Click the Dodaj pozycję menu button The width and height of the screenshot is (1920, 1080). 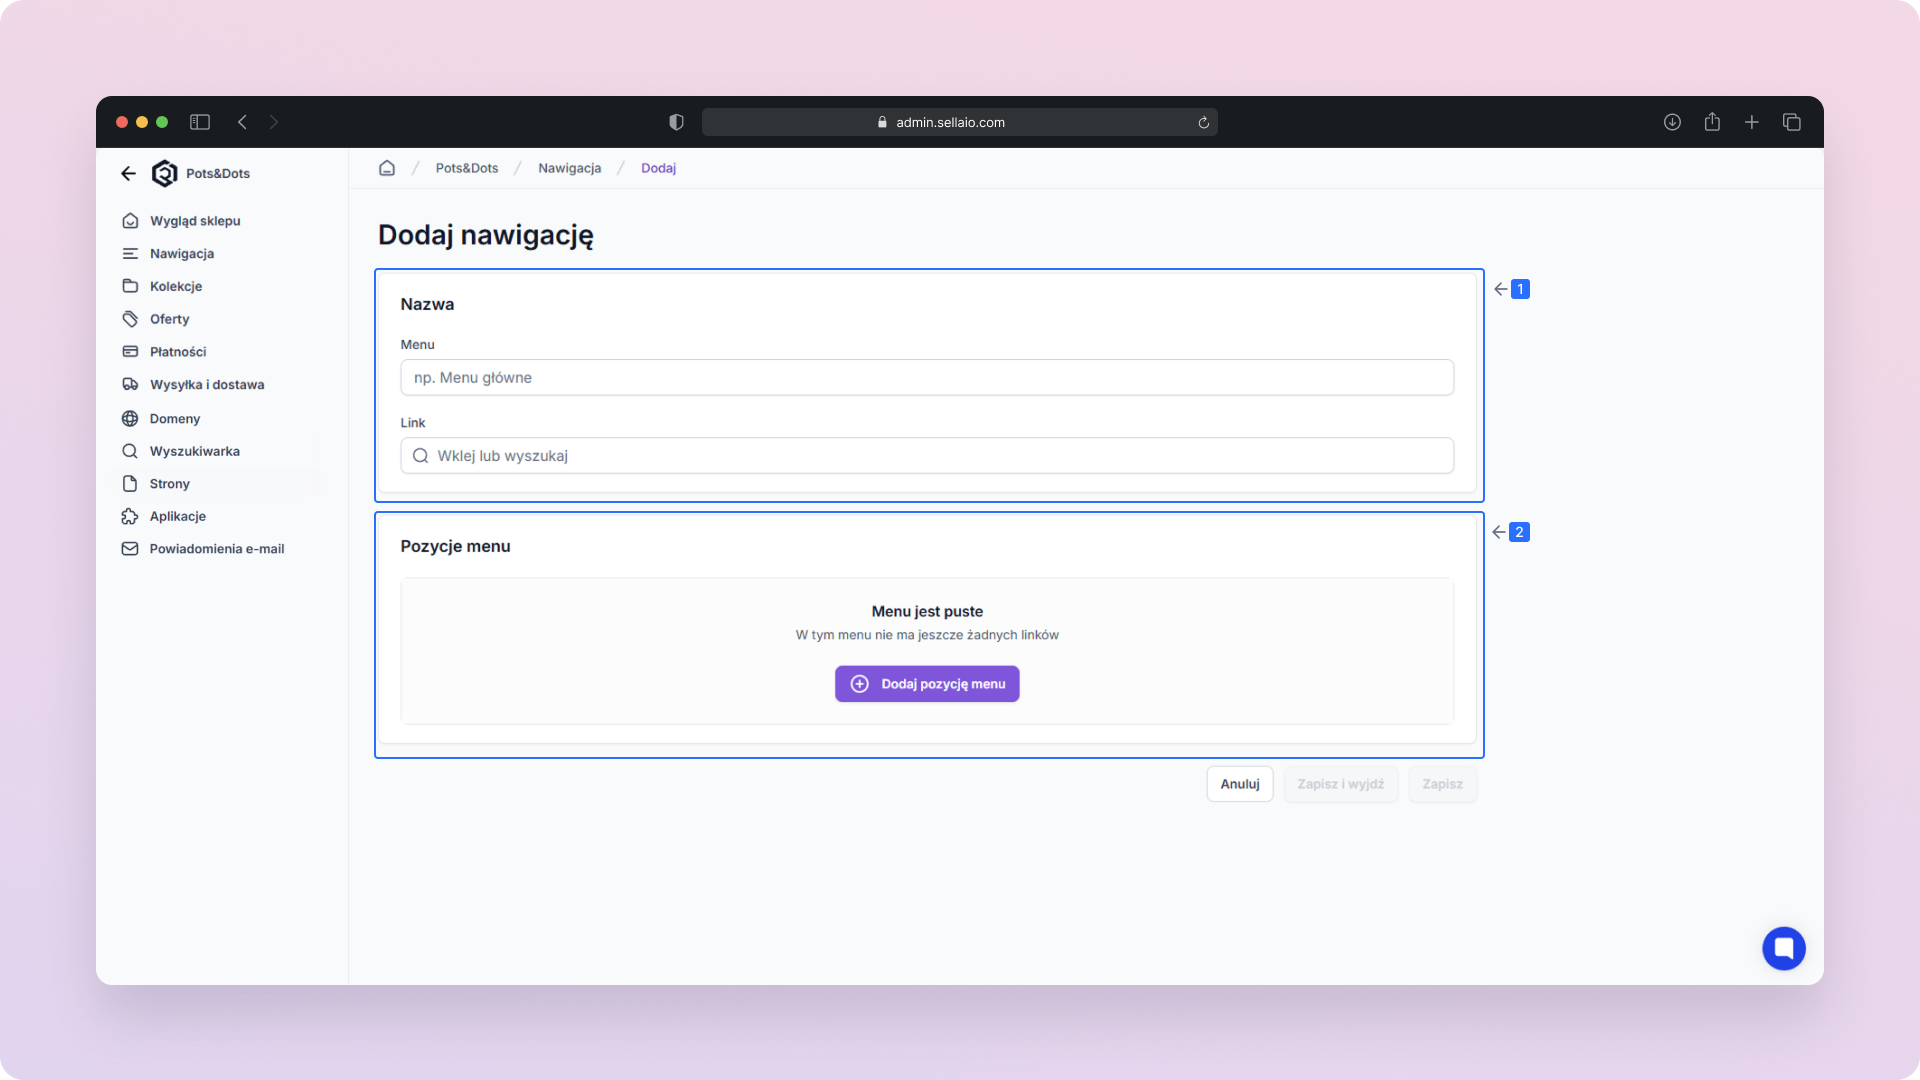pyautogui.click(x=927, y=684)
